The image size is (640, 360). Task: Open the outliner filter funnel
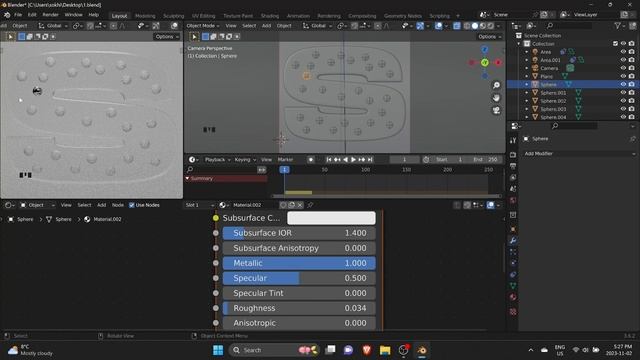pos(617,26)
